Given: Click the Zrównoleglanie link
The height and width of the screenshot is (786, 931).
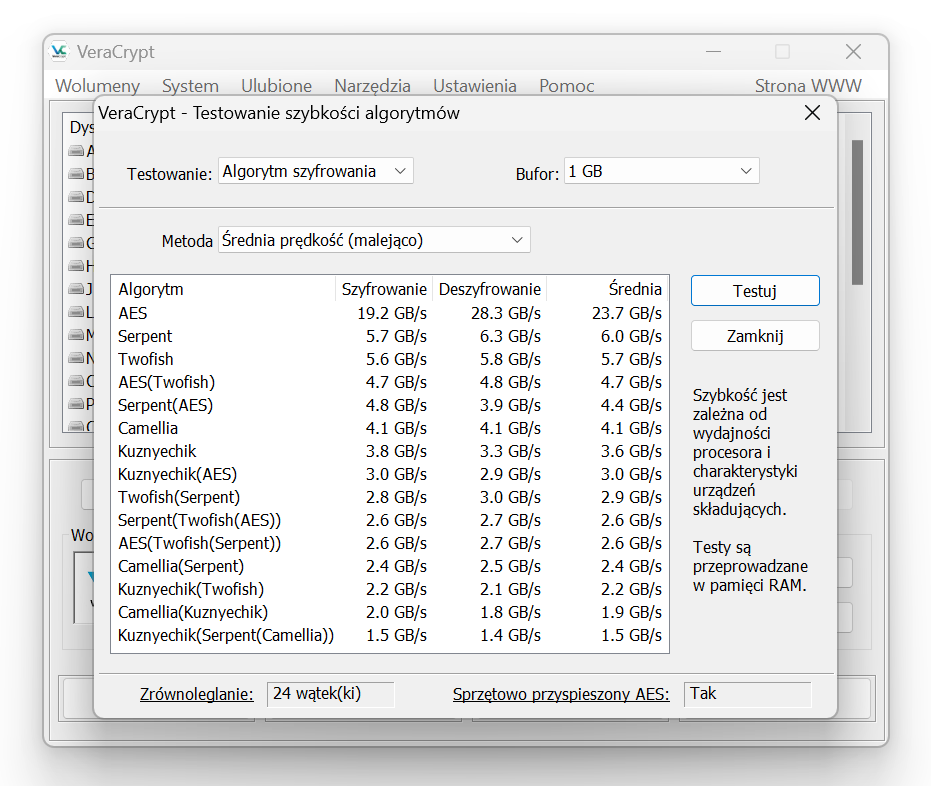Looking at the screenshot, I should tap(196, 694).
